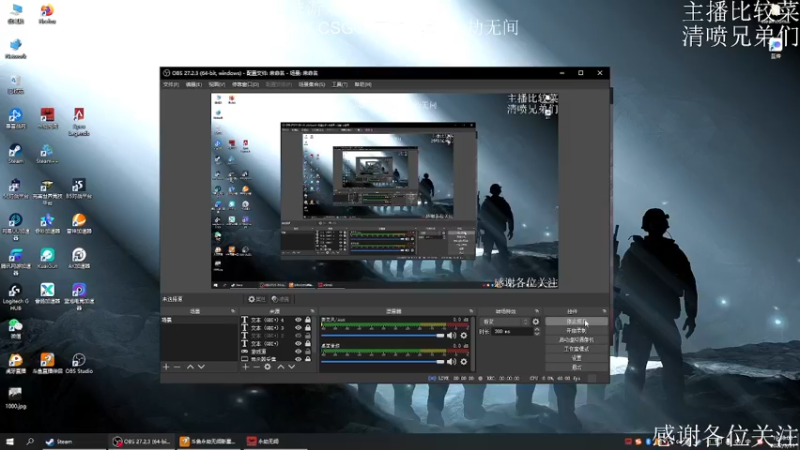Open OBS Studio desktop shortcut

79,363
